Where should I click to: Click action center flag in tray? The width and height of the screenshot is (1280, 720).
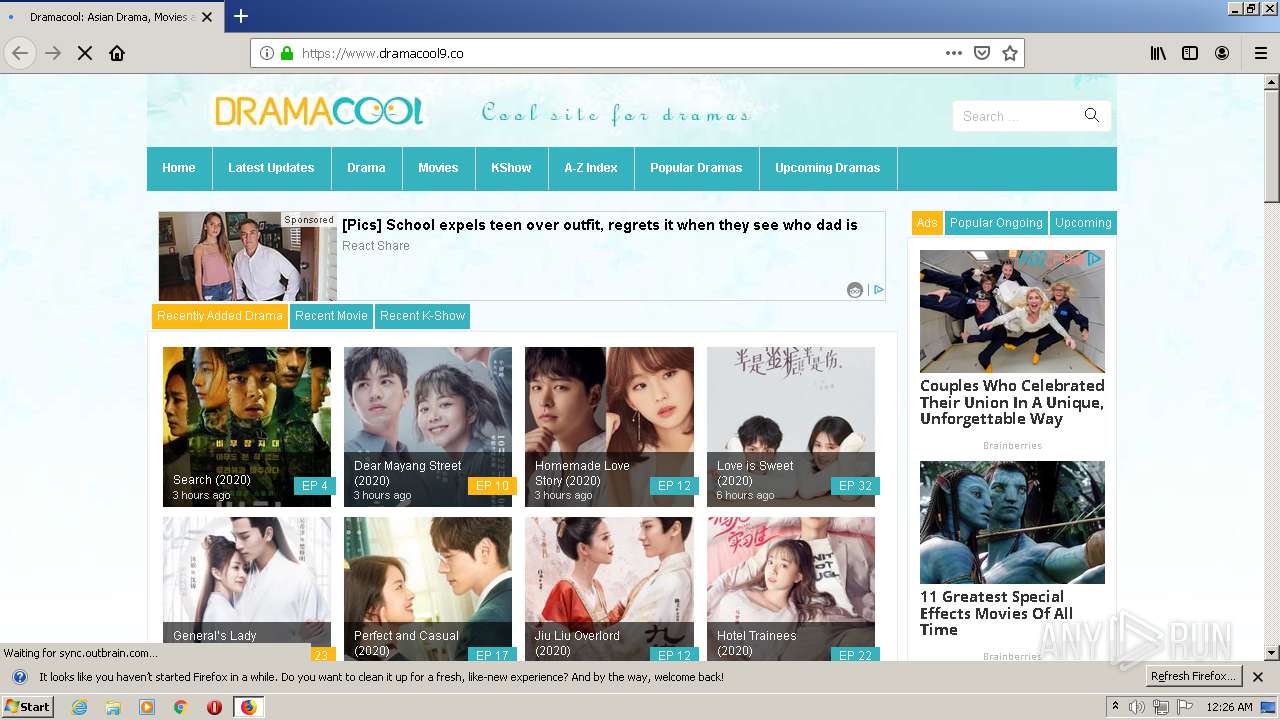pos(1185,707)
